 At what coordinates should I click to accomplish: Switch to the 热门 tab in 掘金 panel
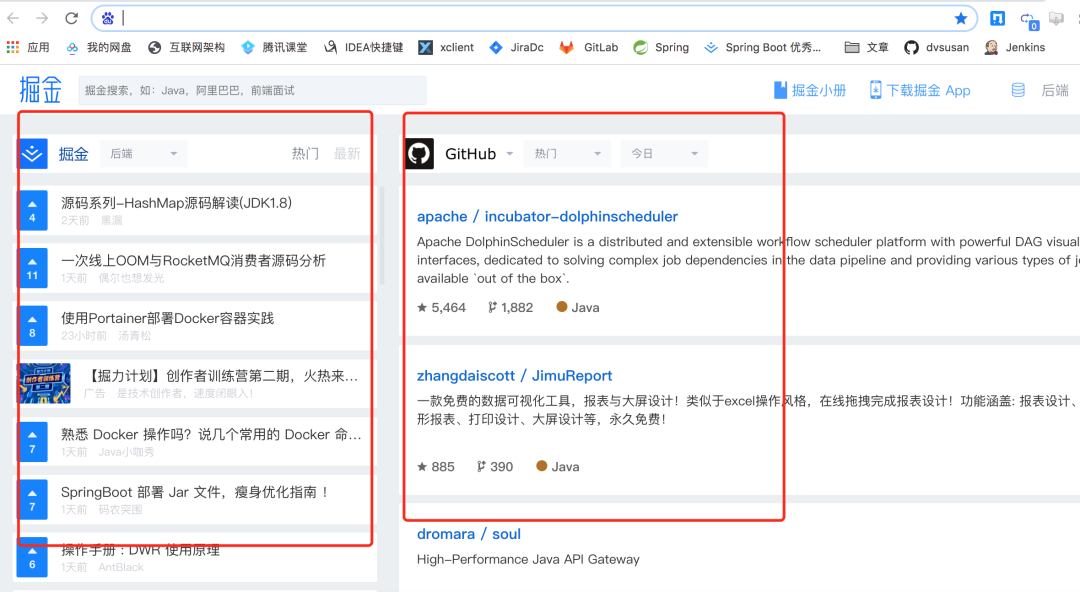pyautogui.click(x=304, y=154)
